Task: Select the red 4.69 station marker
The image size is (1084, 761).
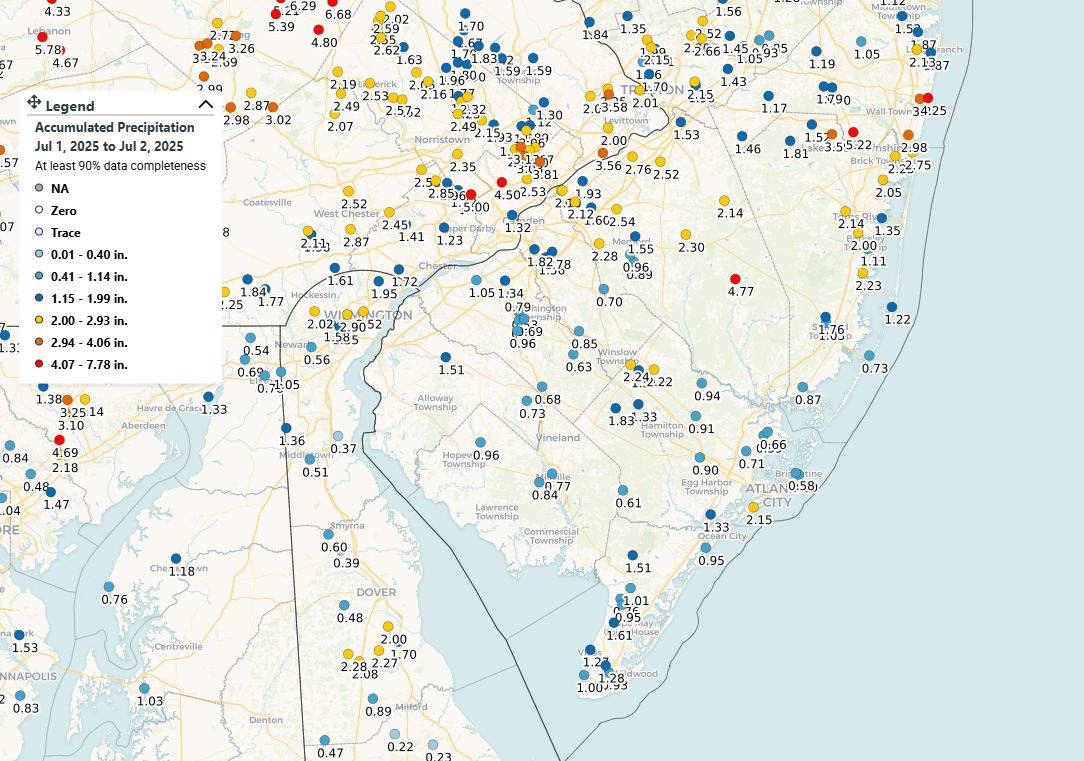Action: [59, 440]
